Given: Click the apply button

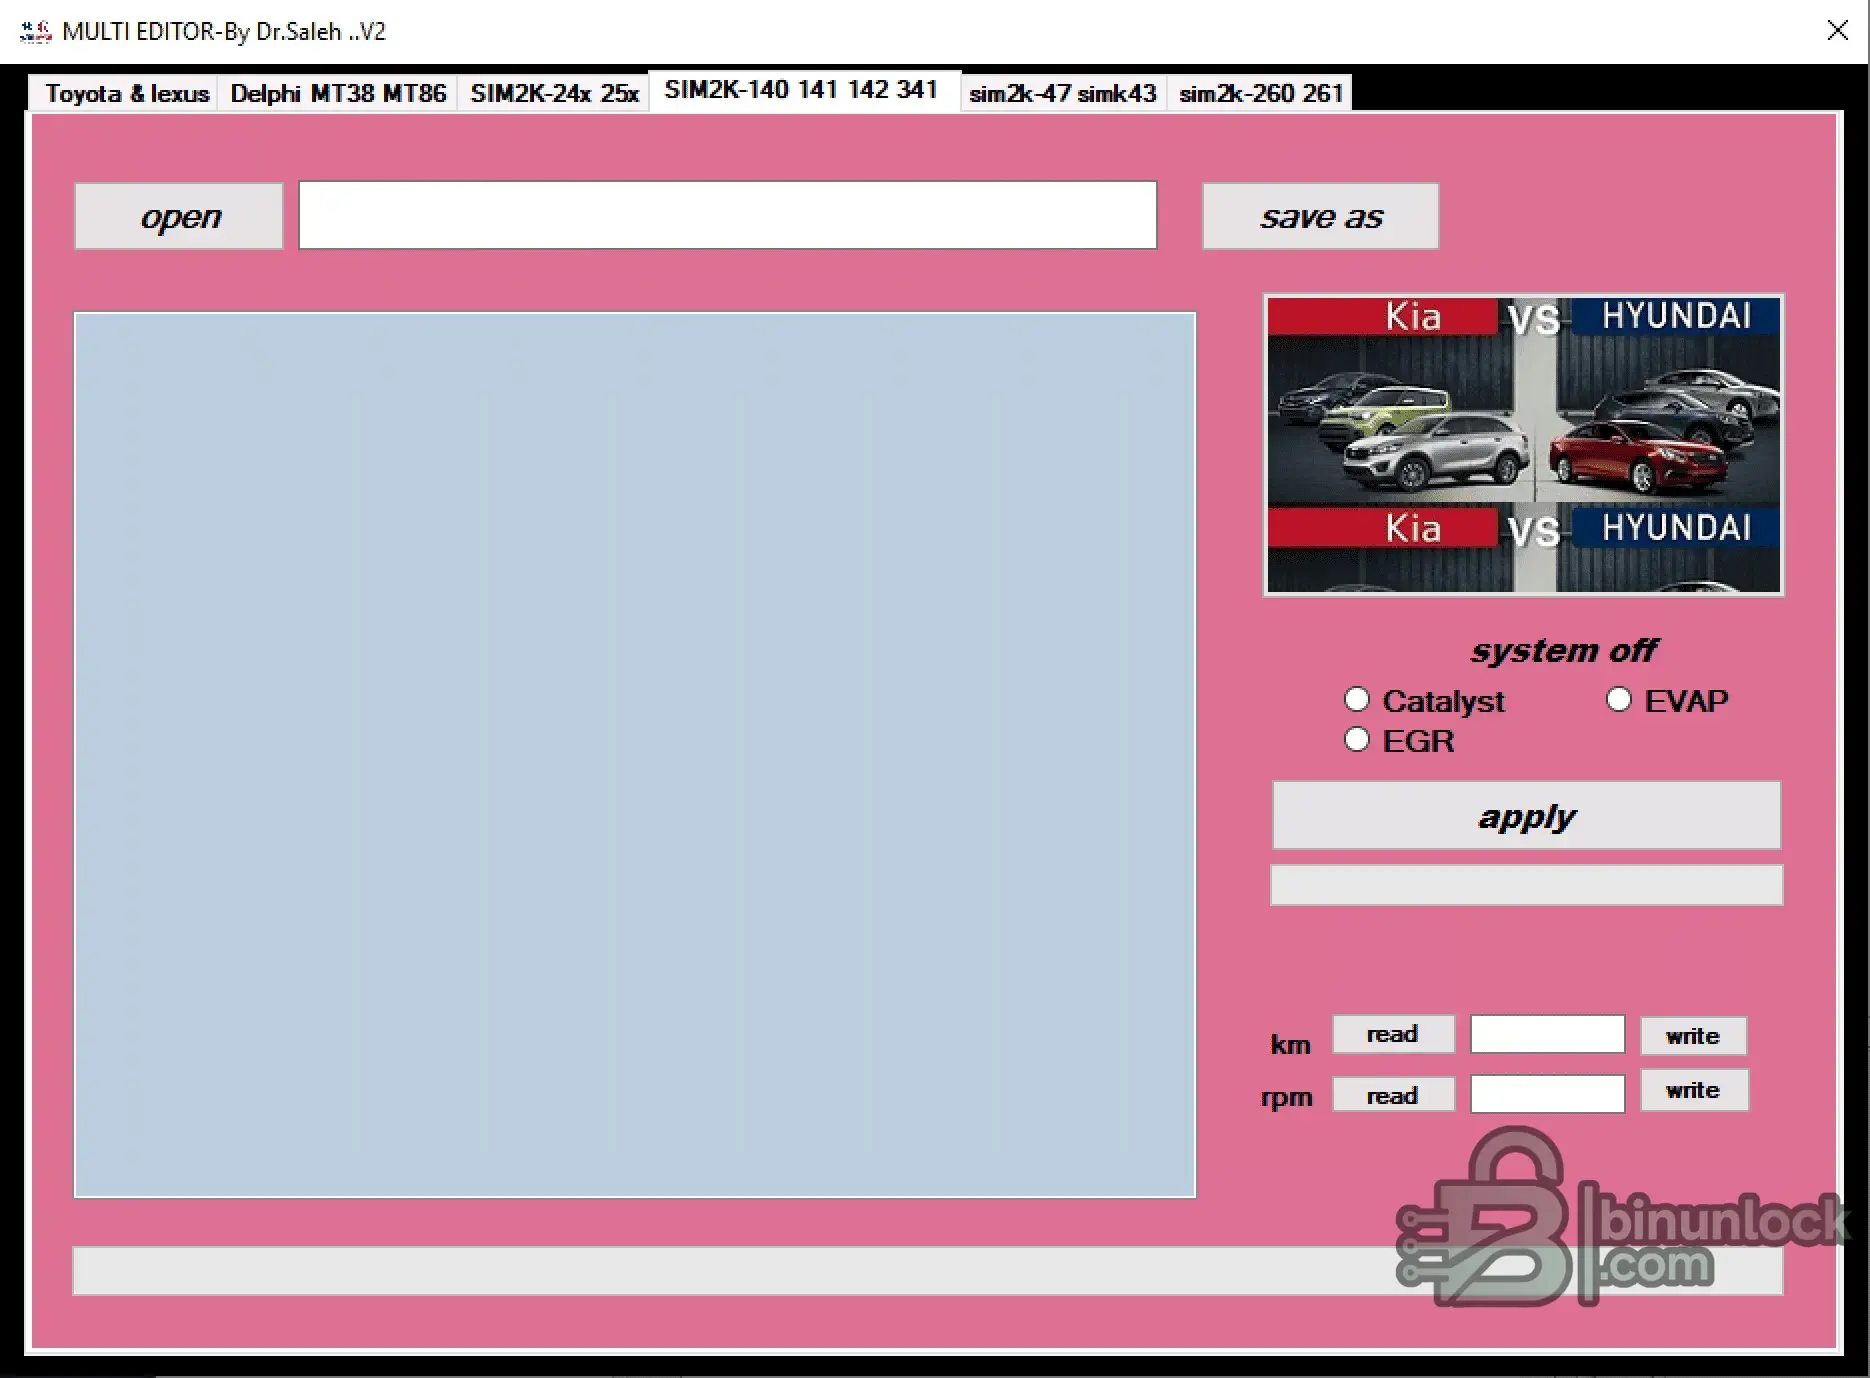Looking at the screenshot, I should [1526, 816].
